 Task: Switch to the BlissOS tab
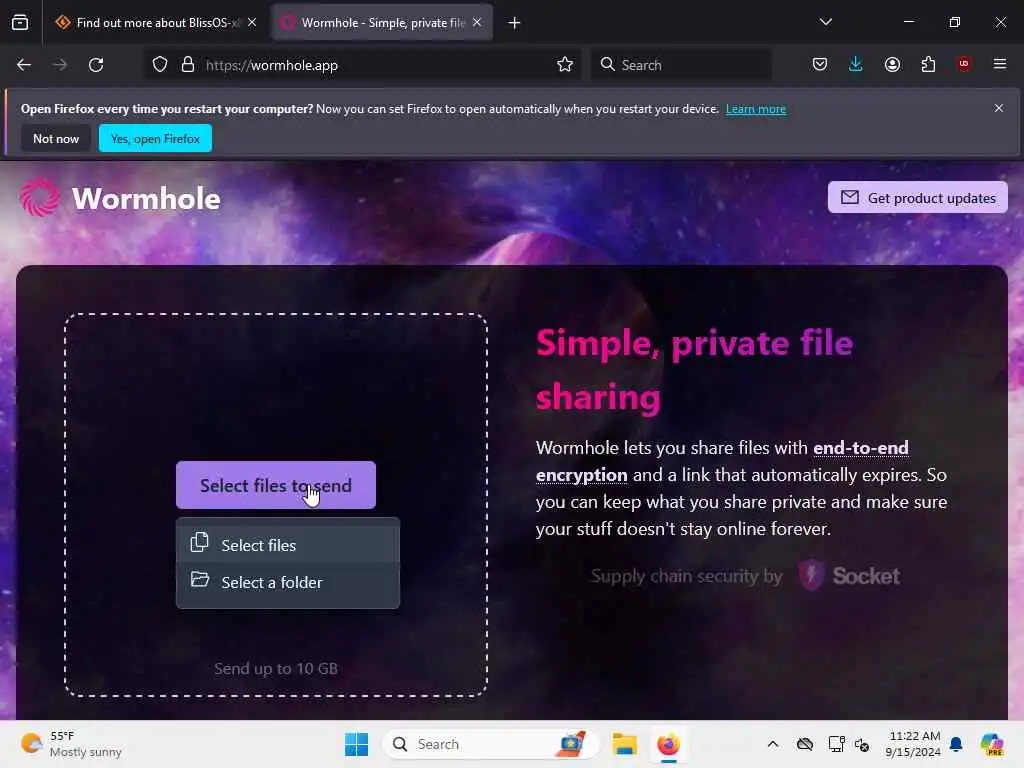(x=156, y=23)
